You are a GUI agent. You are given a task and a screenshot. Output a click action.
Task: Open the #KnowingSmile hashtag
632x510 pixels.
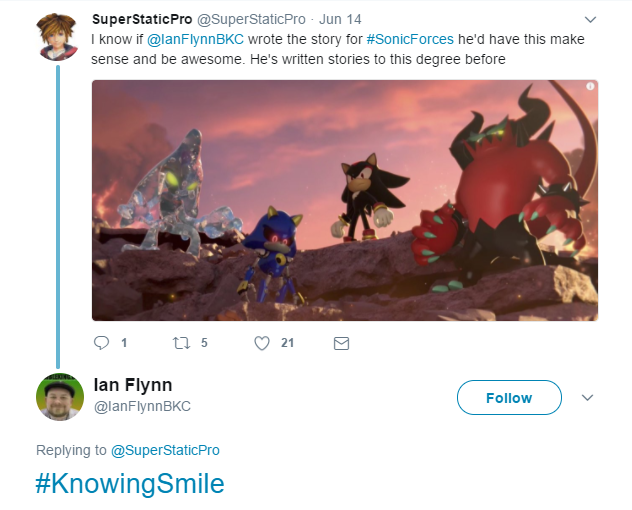point(130,483)
